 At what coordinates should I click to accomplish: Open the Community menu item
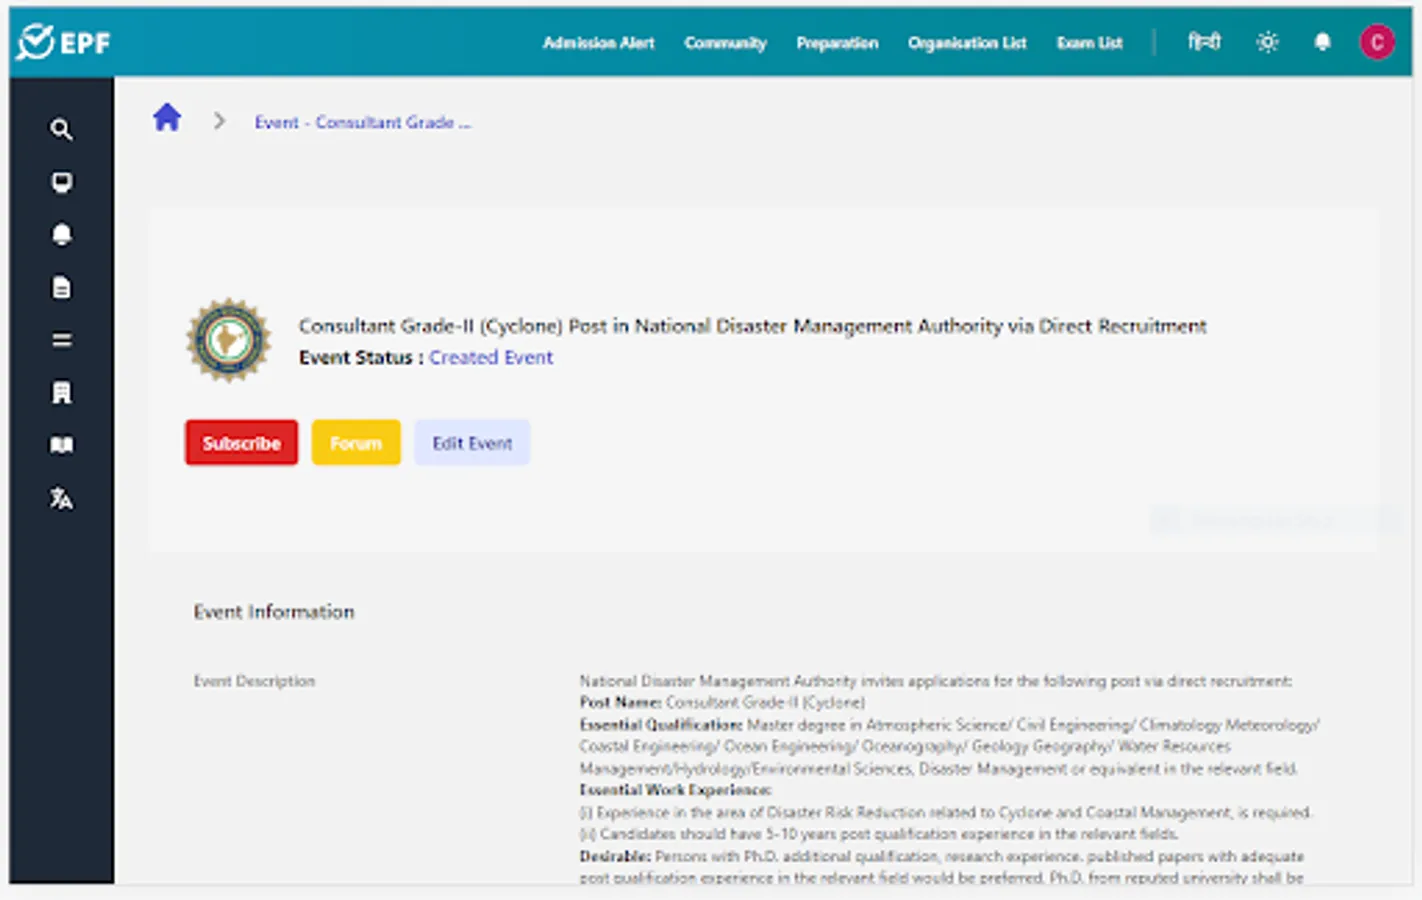coord(725,43)
